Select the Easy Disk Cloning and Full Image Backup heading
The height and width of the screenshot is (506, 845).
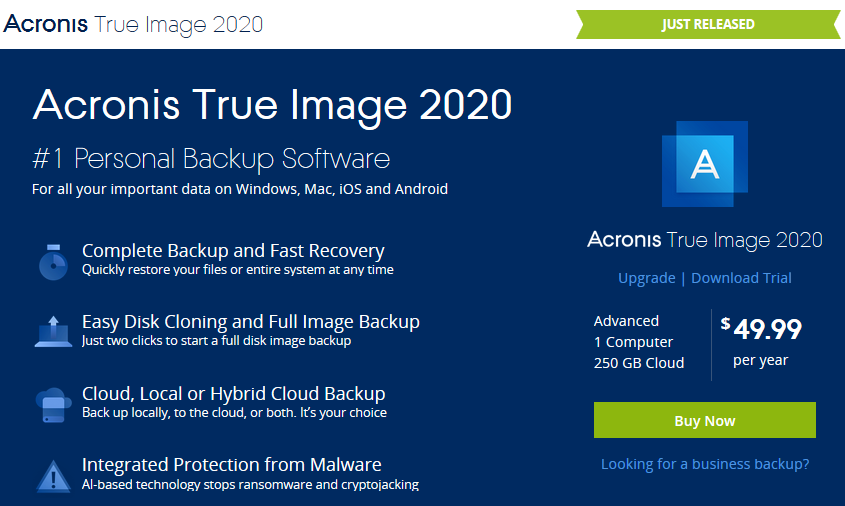[x=251, y=322]
